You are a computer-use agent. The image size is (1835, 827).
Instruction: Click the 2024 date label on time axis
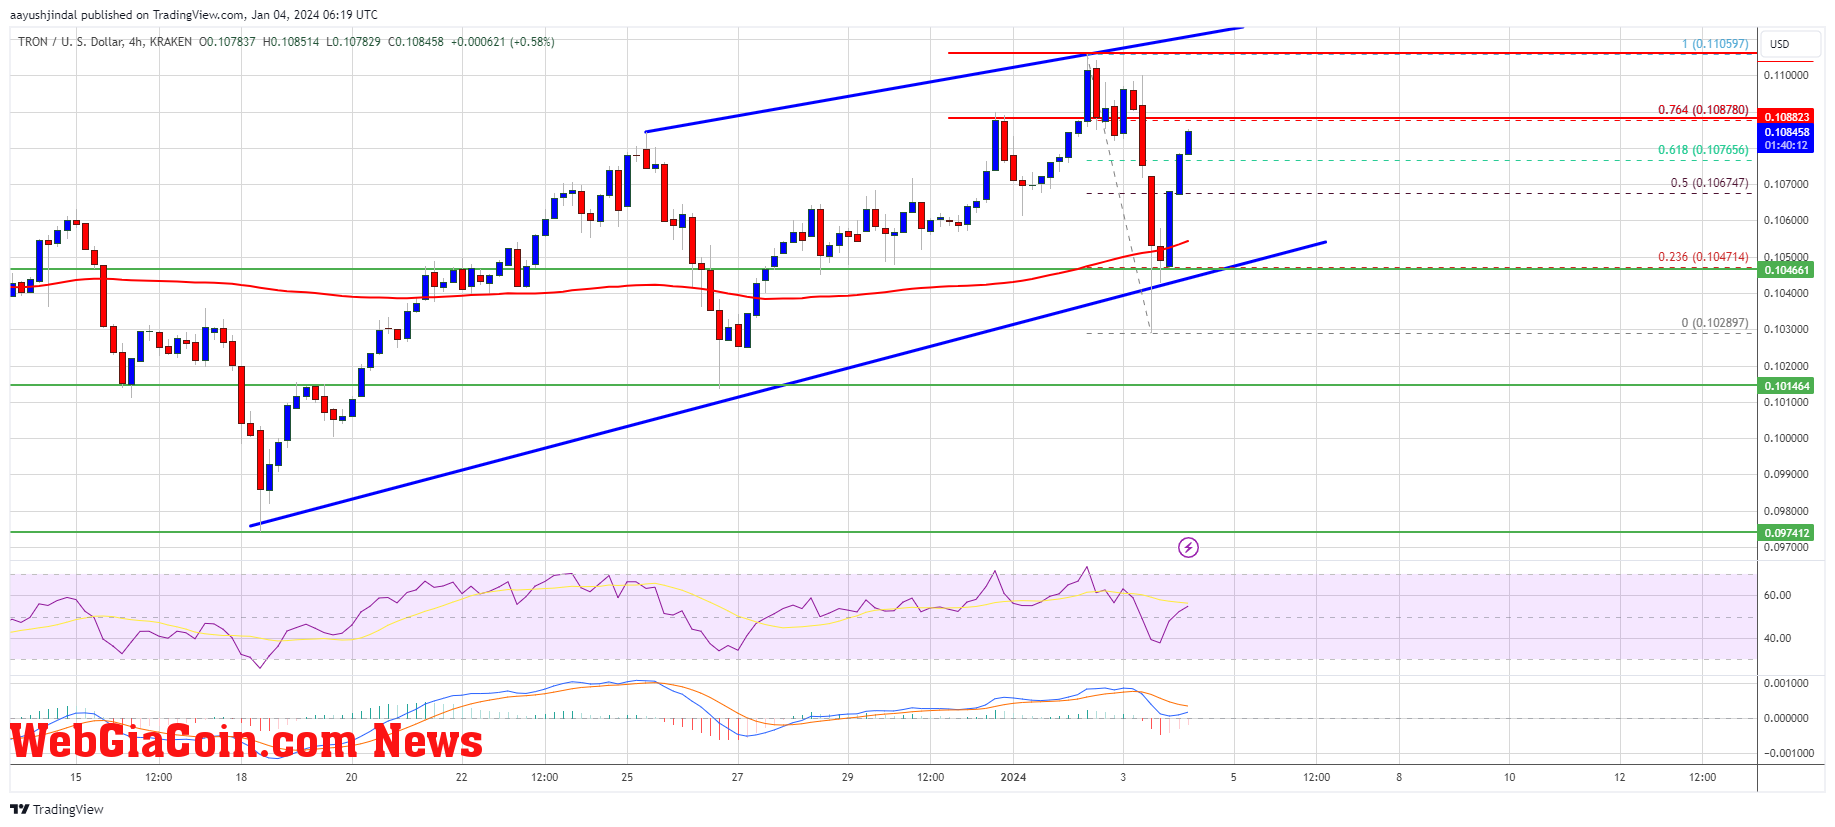pyautogui.click(x=1013, y=777)
